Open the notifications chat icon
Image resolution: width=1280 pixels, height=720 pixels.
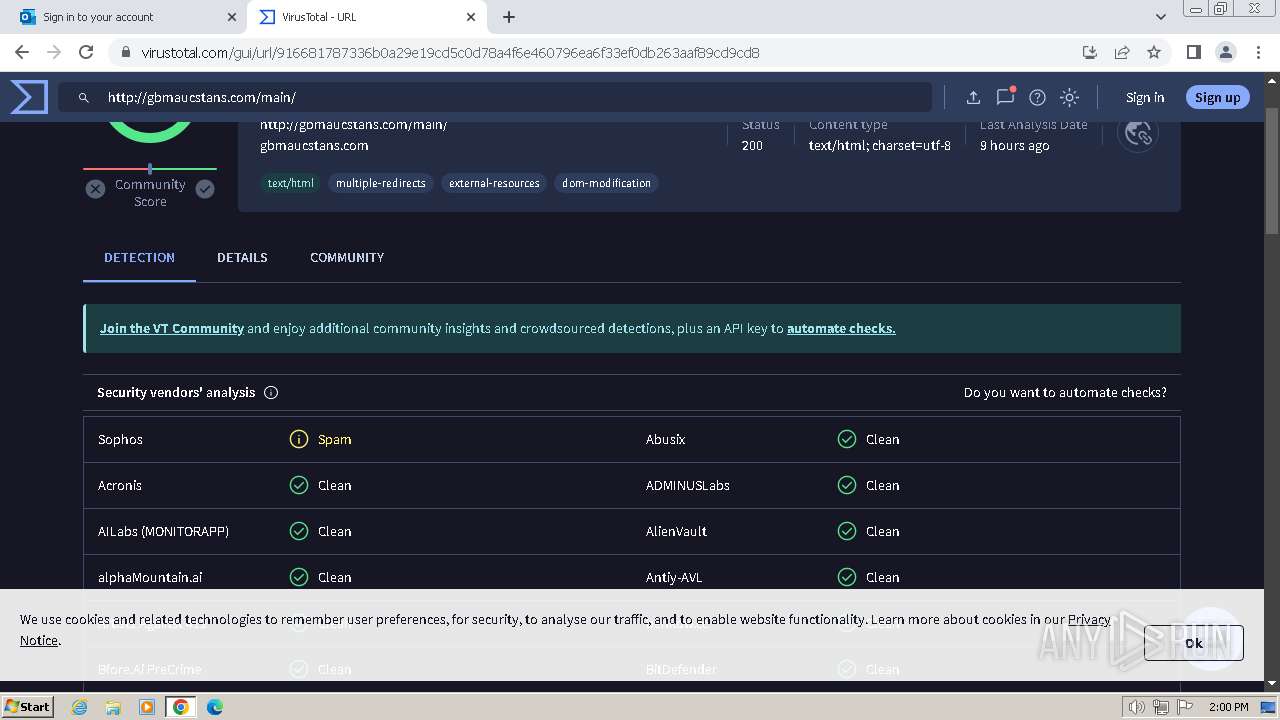pyautogui.click(x=1005, y=97)
